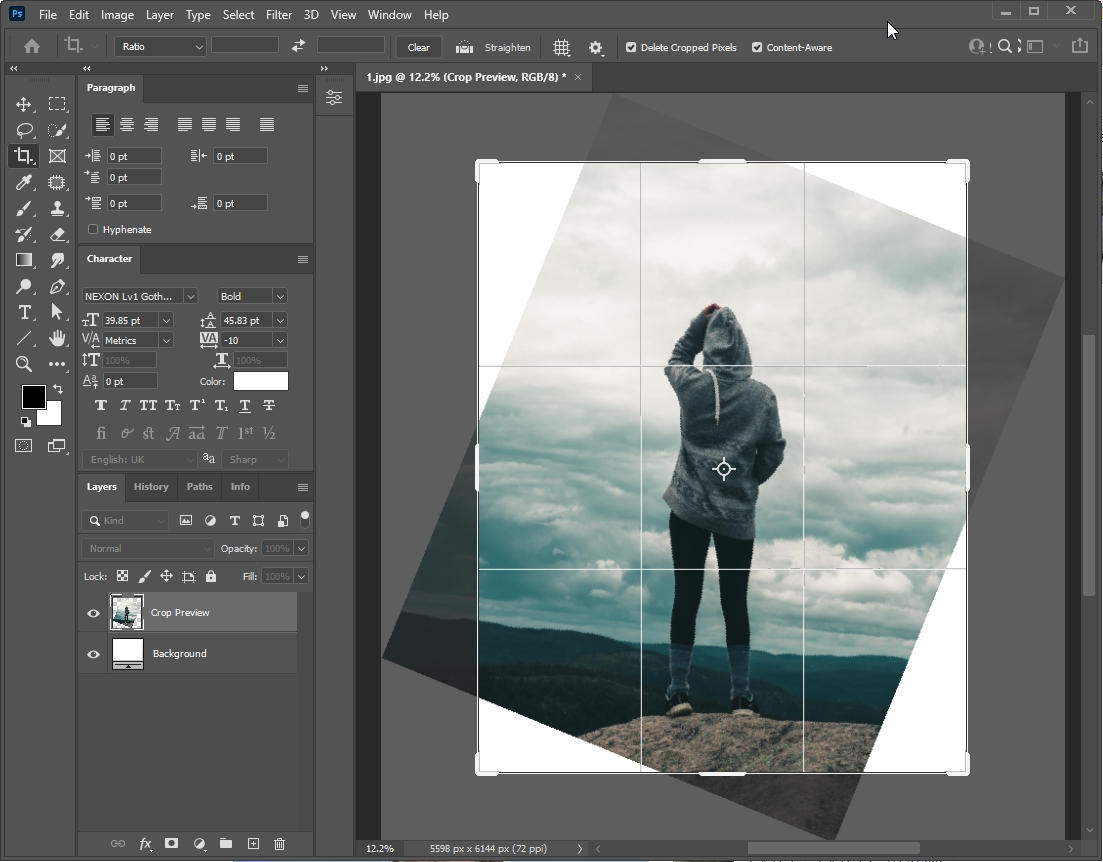Select the Hand tool
This screenshot has height=862, width=1103.
click(57, 338)
